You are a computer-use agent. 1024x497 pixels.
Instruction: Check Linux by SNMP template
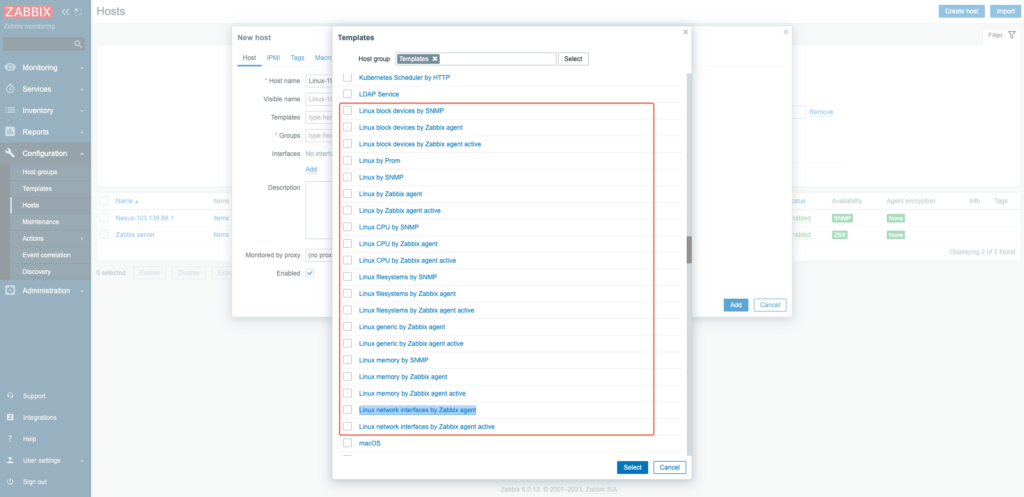(347, 177)
